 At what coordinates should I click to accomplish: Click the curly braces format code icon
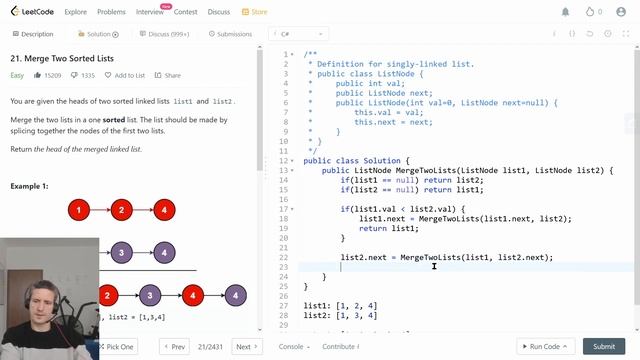[572, 34]
